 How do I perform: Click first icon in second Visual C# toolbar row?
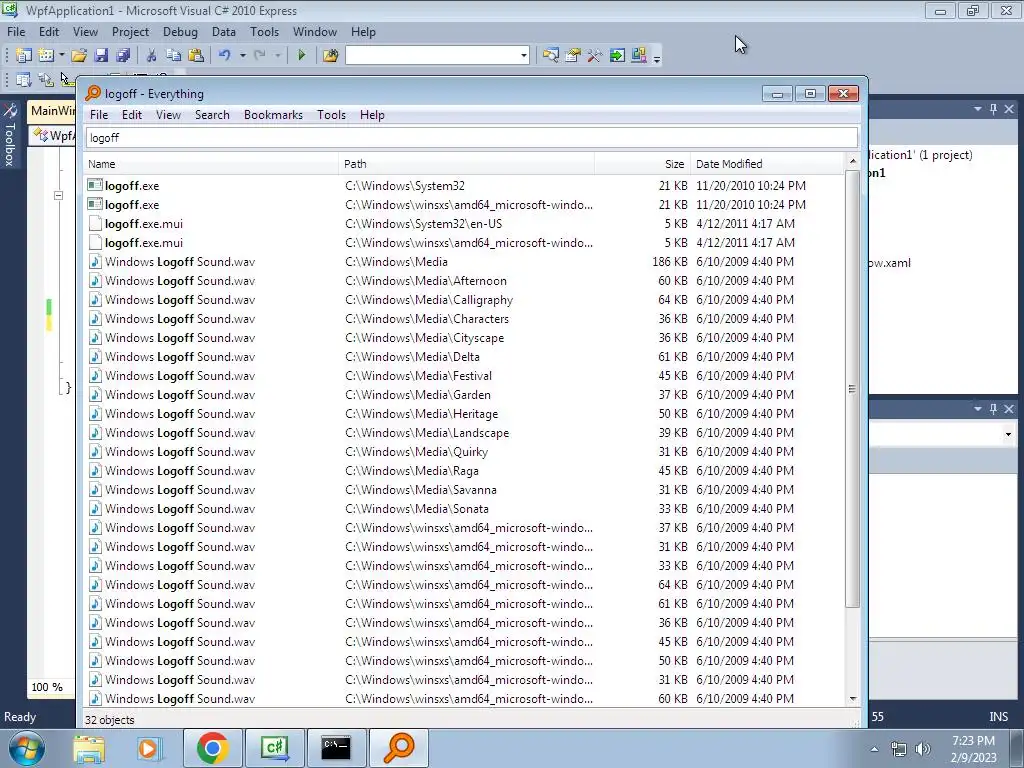[x=24, y=80]
